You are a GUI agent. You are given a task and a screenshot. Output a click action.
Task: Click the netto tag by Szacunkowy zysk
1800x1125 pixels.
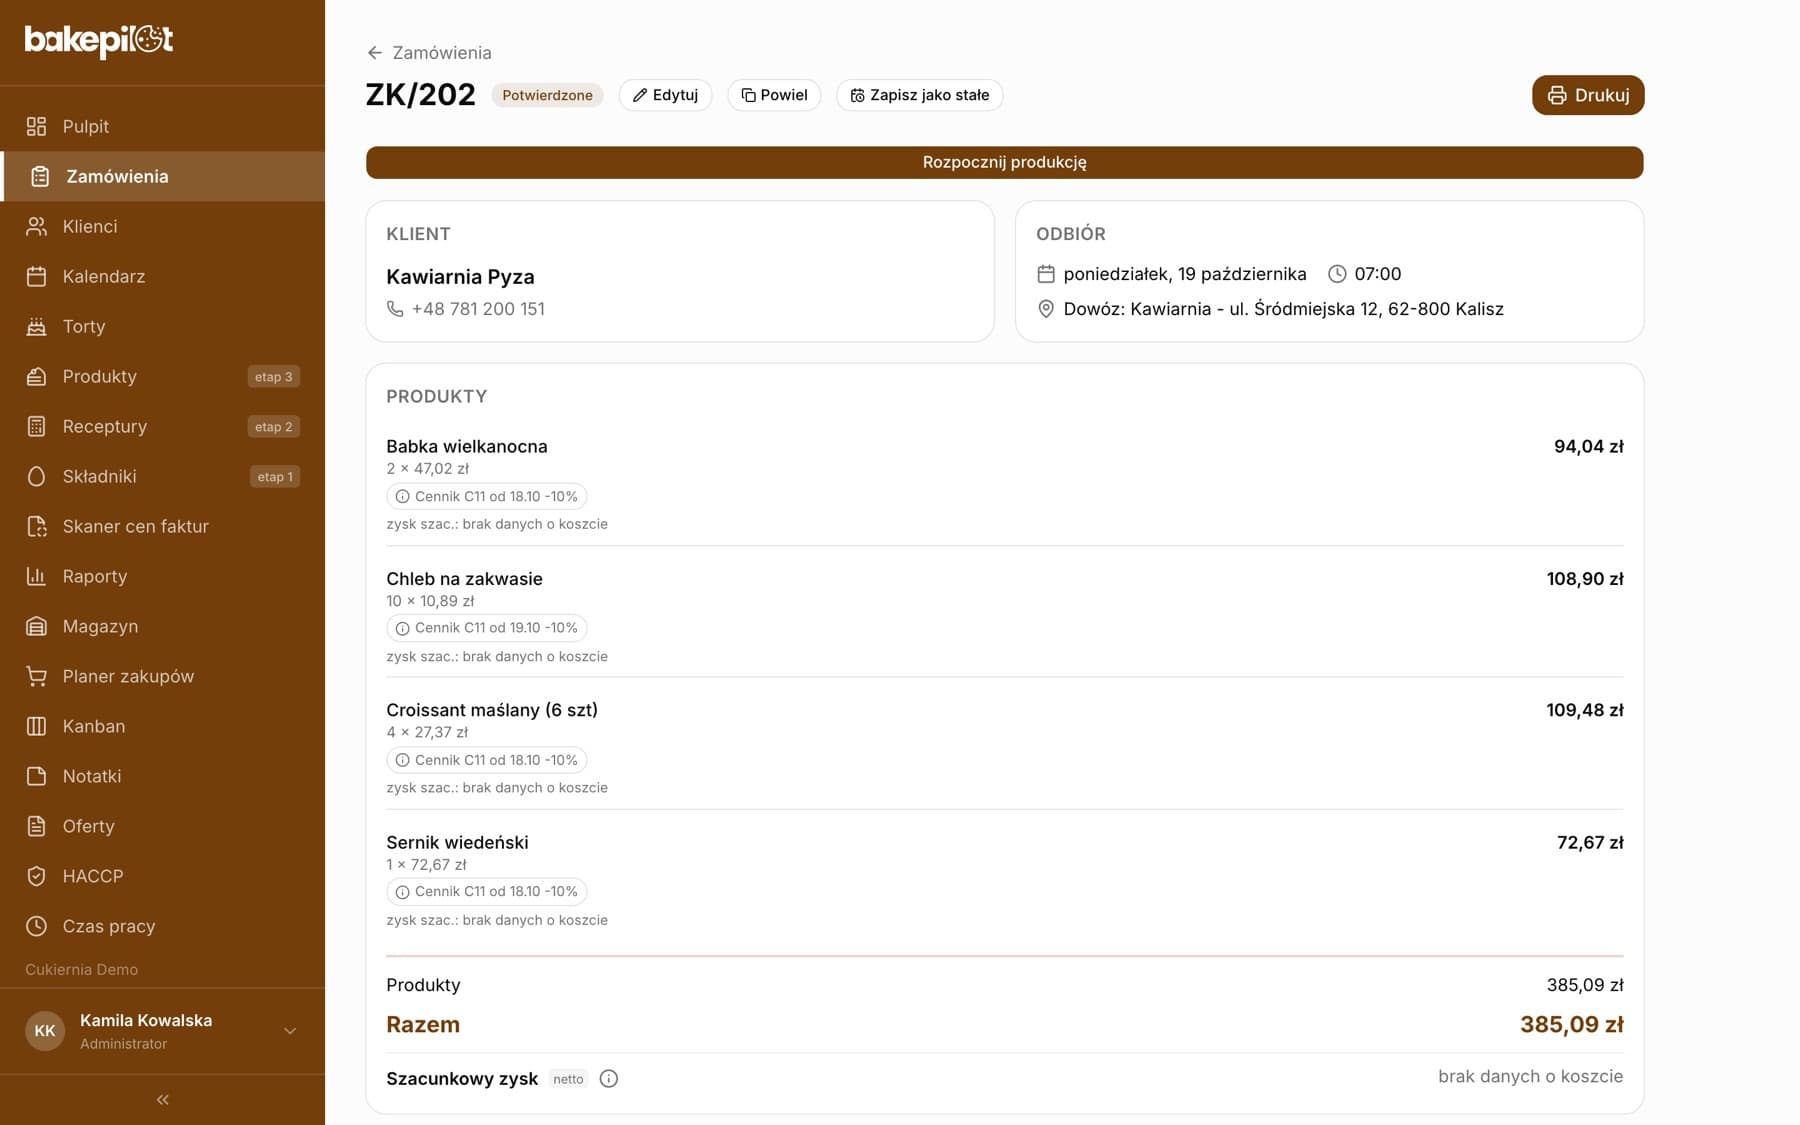568,1079
